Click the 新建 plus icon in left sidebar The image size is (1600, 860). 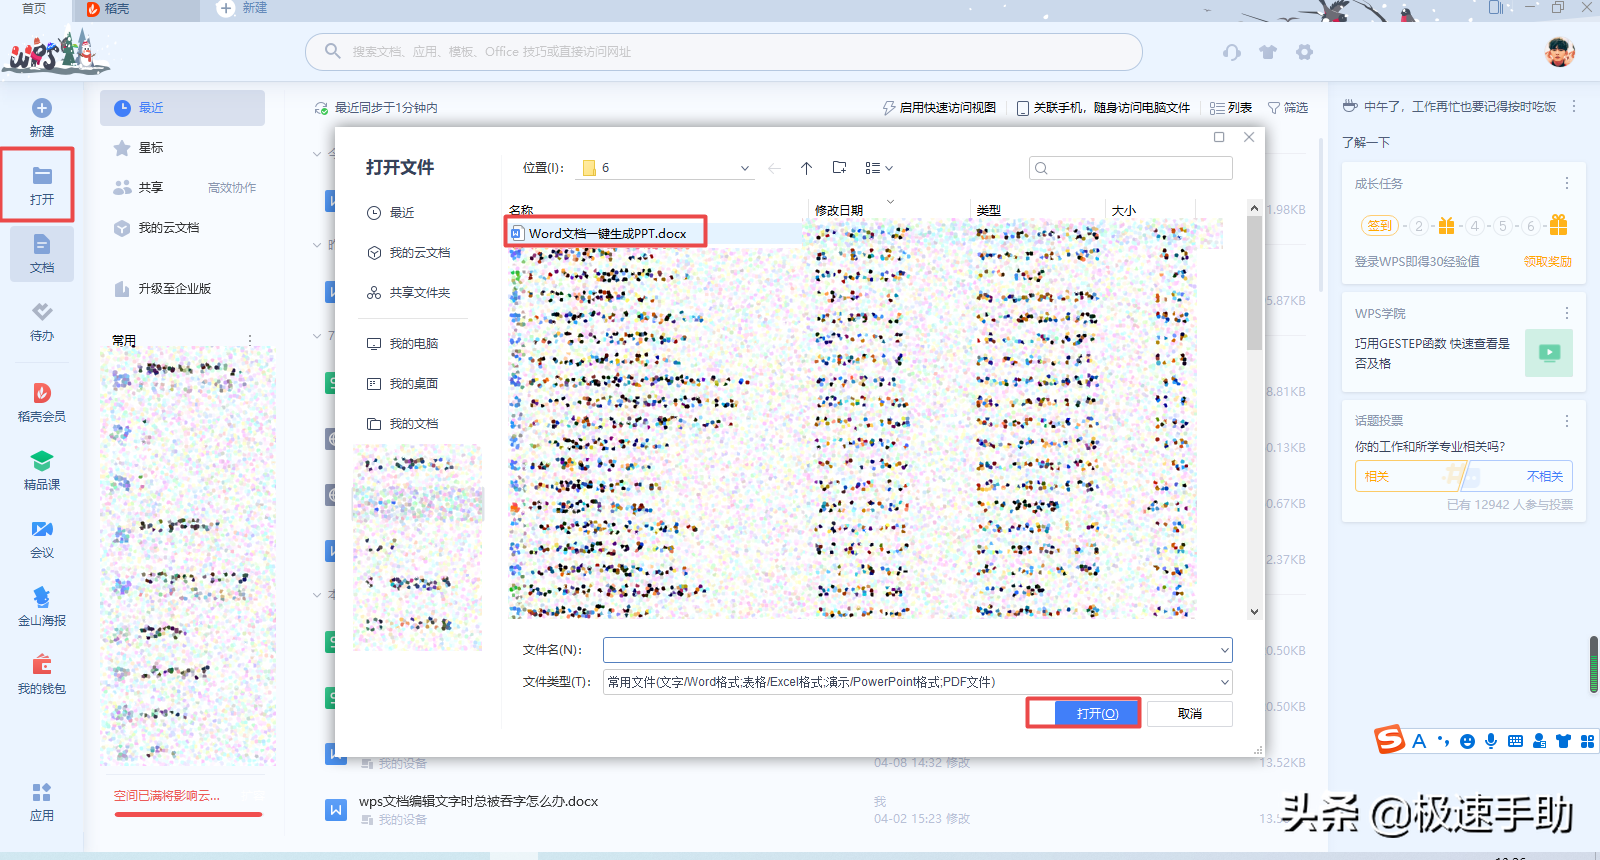tap(42, 108)
